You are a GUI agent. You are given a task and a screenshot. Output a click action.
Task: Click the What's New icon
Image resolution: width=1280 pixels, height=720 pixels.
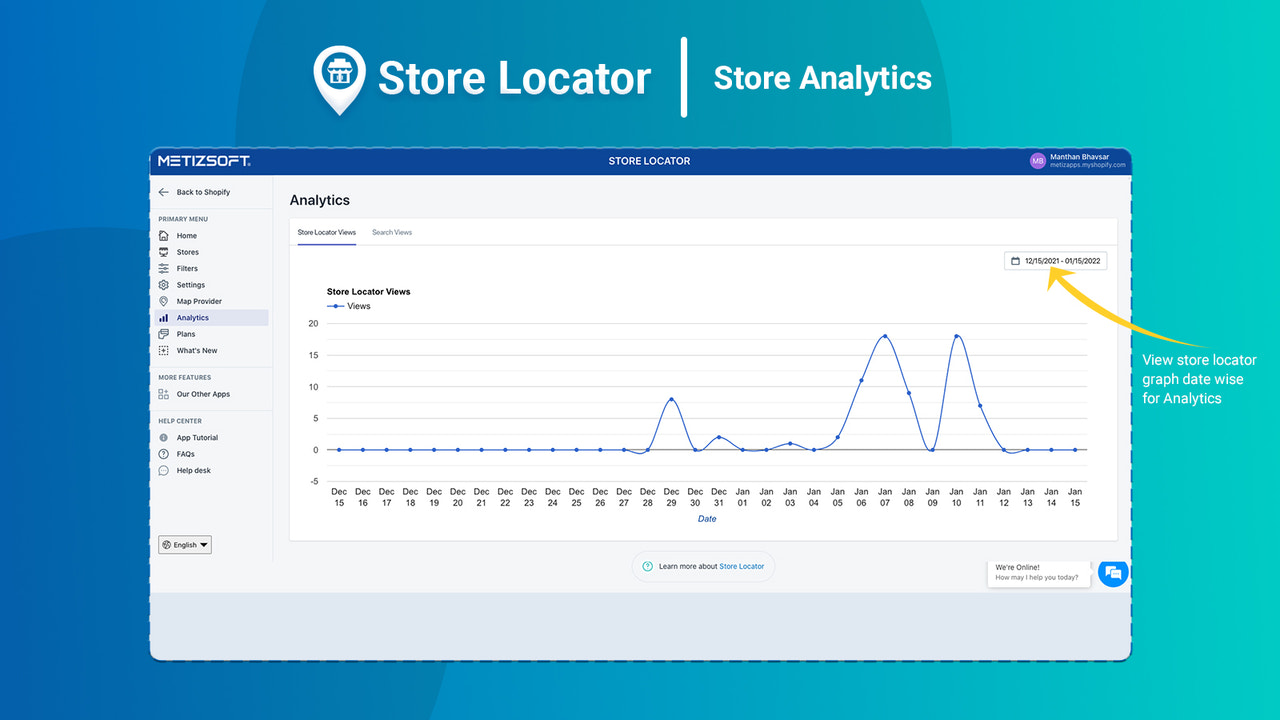pyautogui.click(x=164, y=350)
